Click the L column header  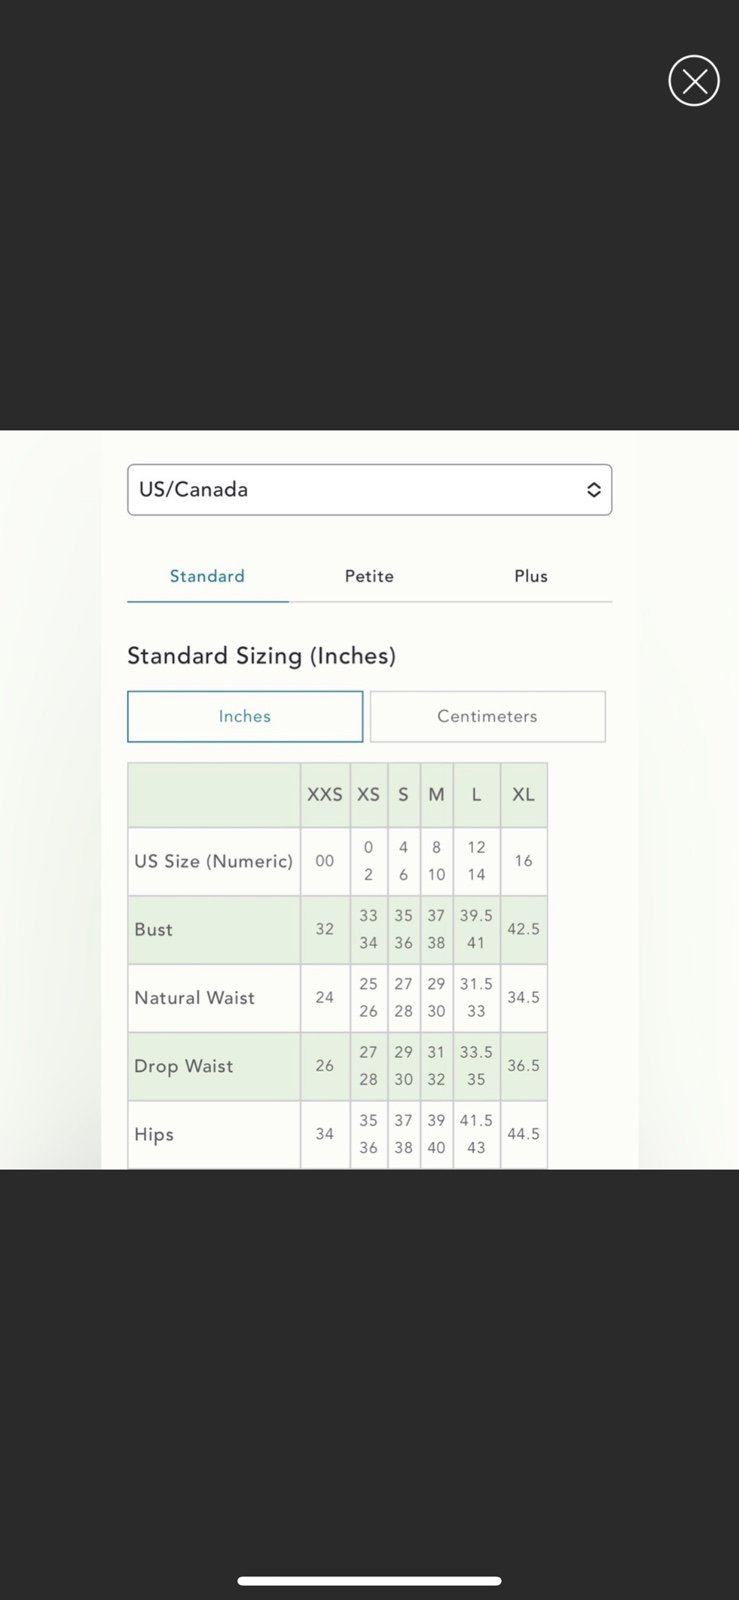tap(476, 795)
